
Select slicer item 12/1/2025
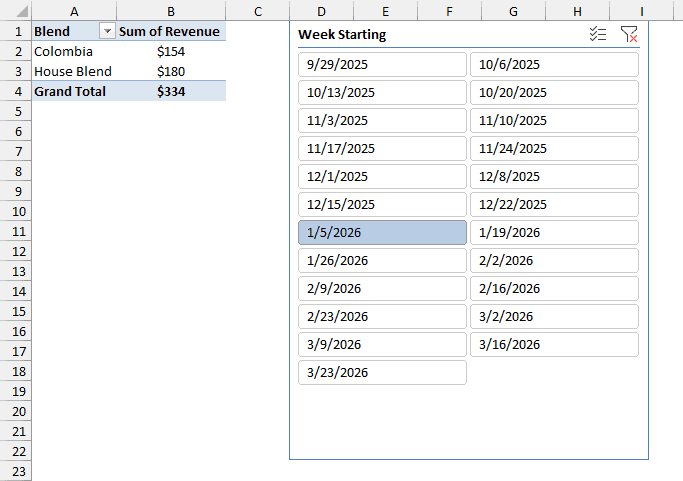(x=382, y=176)
